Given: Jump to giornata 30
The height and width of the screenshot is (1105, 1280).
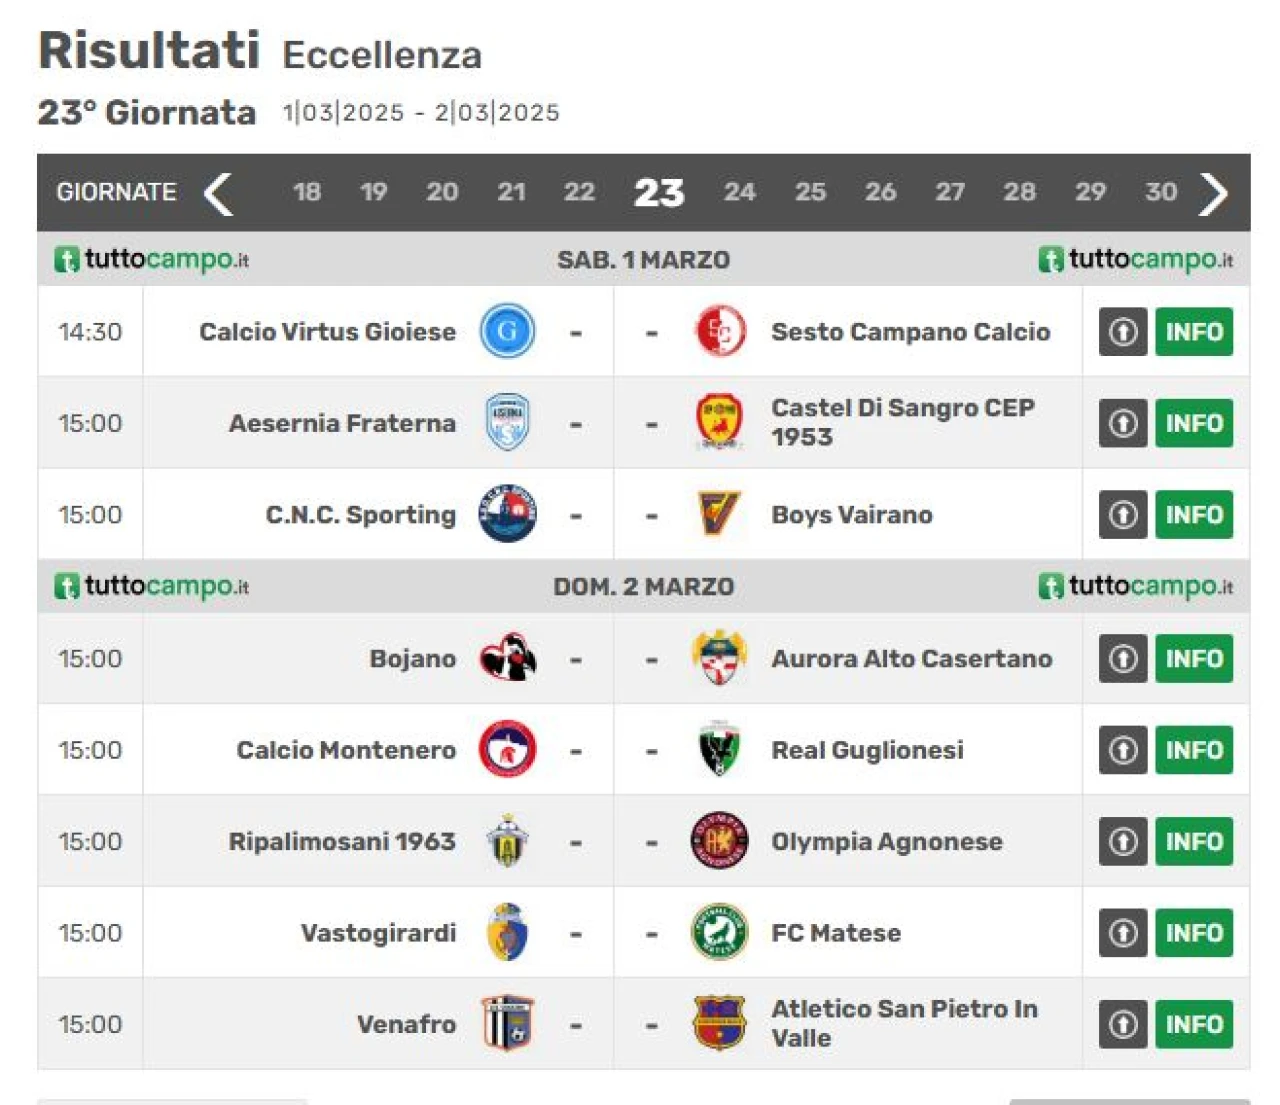Looking at the screenshot, I should click(x=1160, y=192).
